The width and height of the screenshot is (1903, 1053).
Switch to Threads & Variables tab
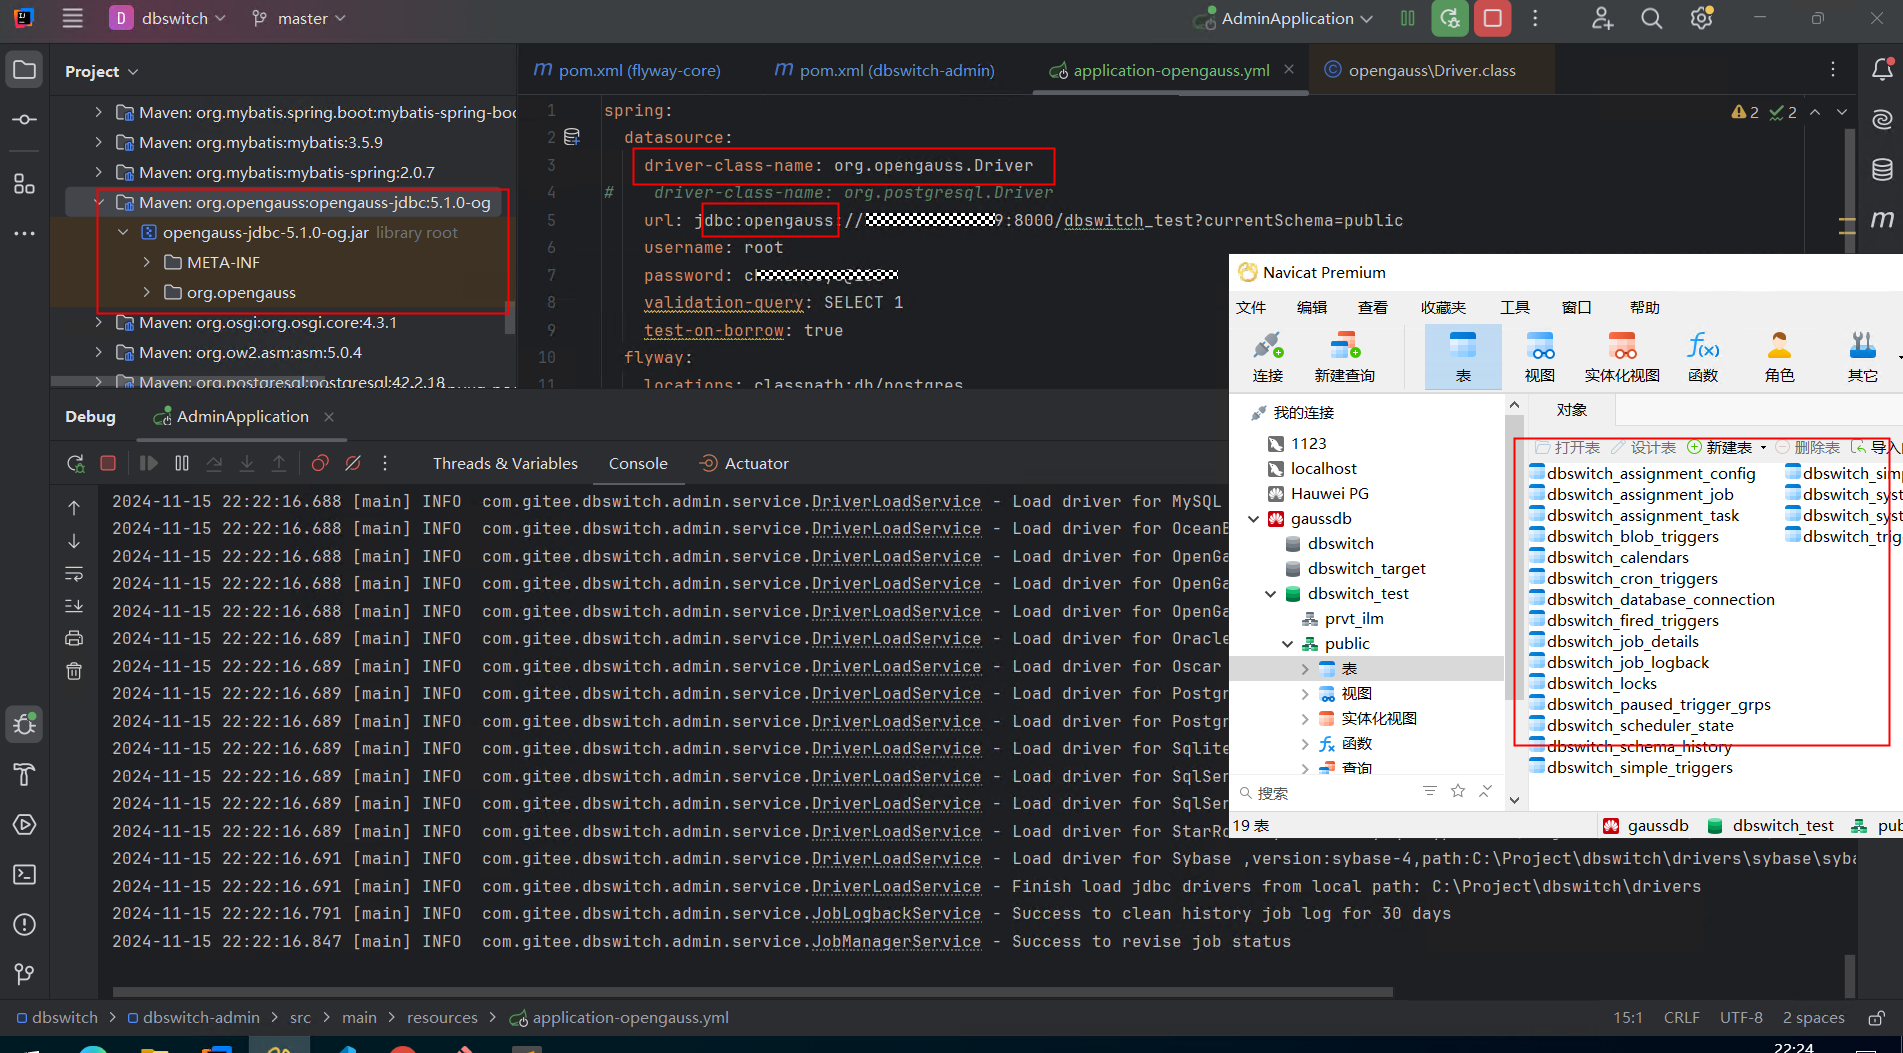click(505, 463)
